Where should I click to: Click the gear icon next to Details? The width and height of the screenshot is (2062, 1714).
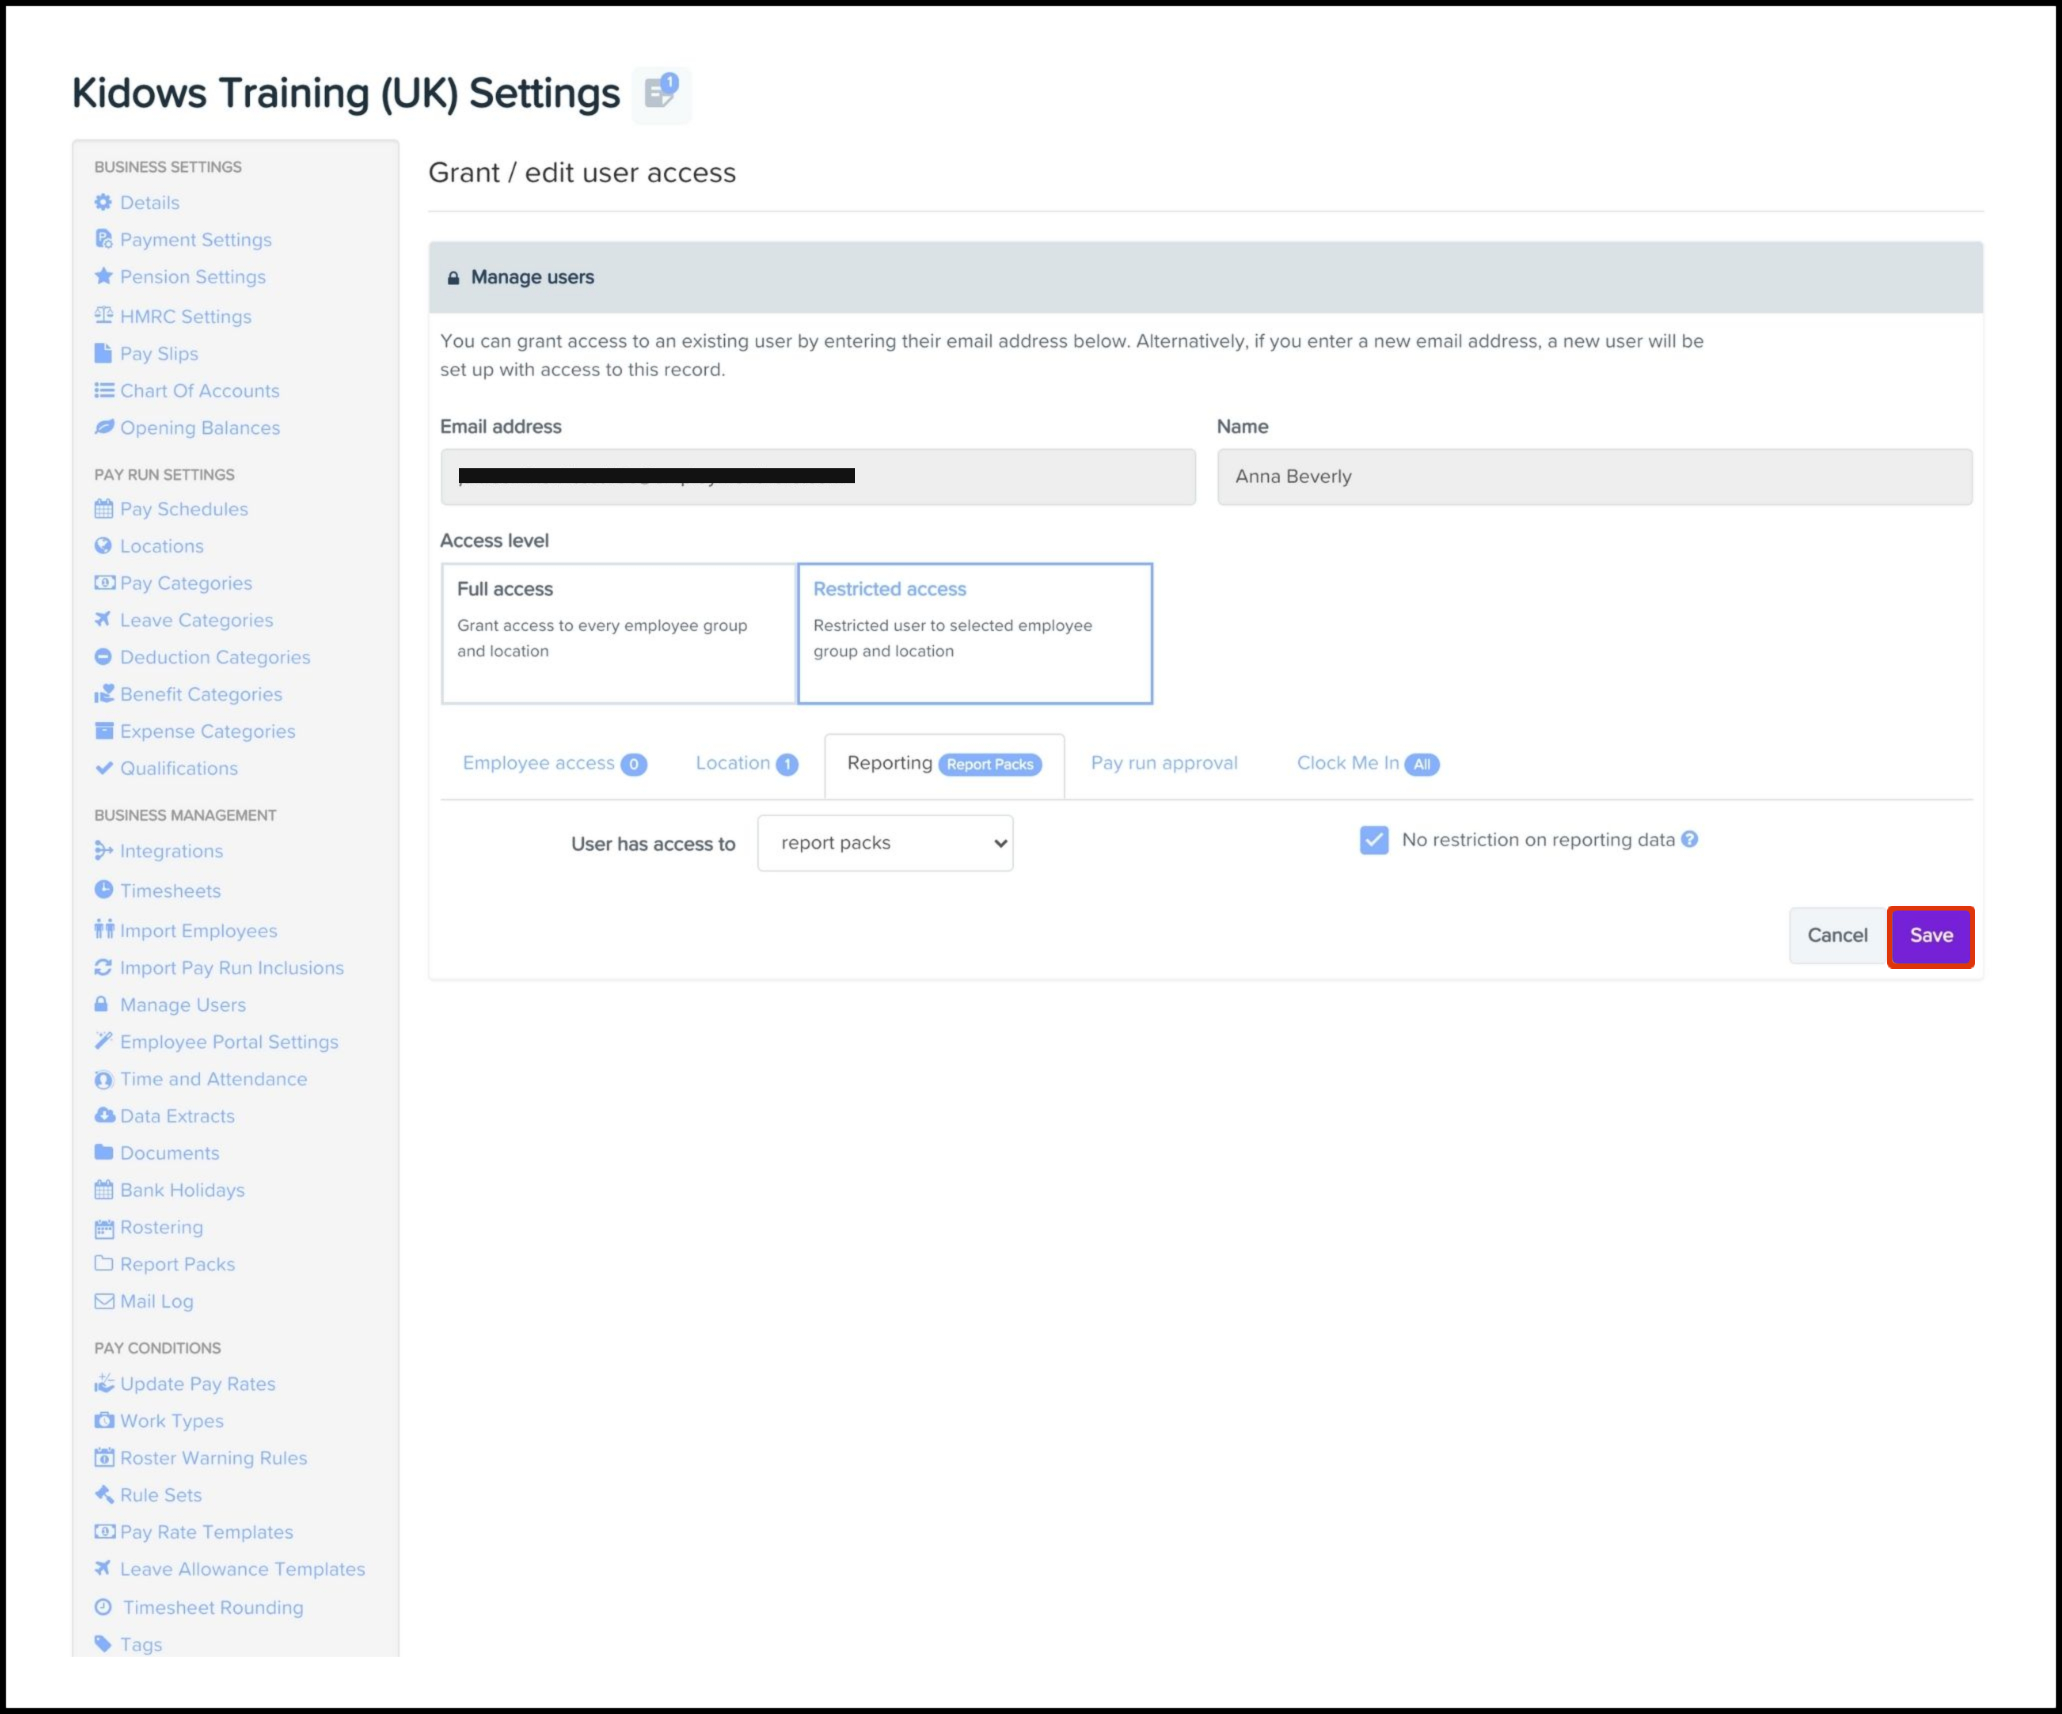103,202
